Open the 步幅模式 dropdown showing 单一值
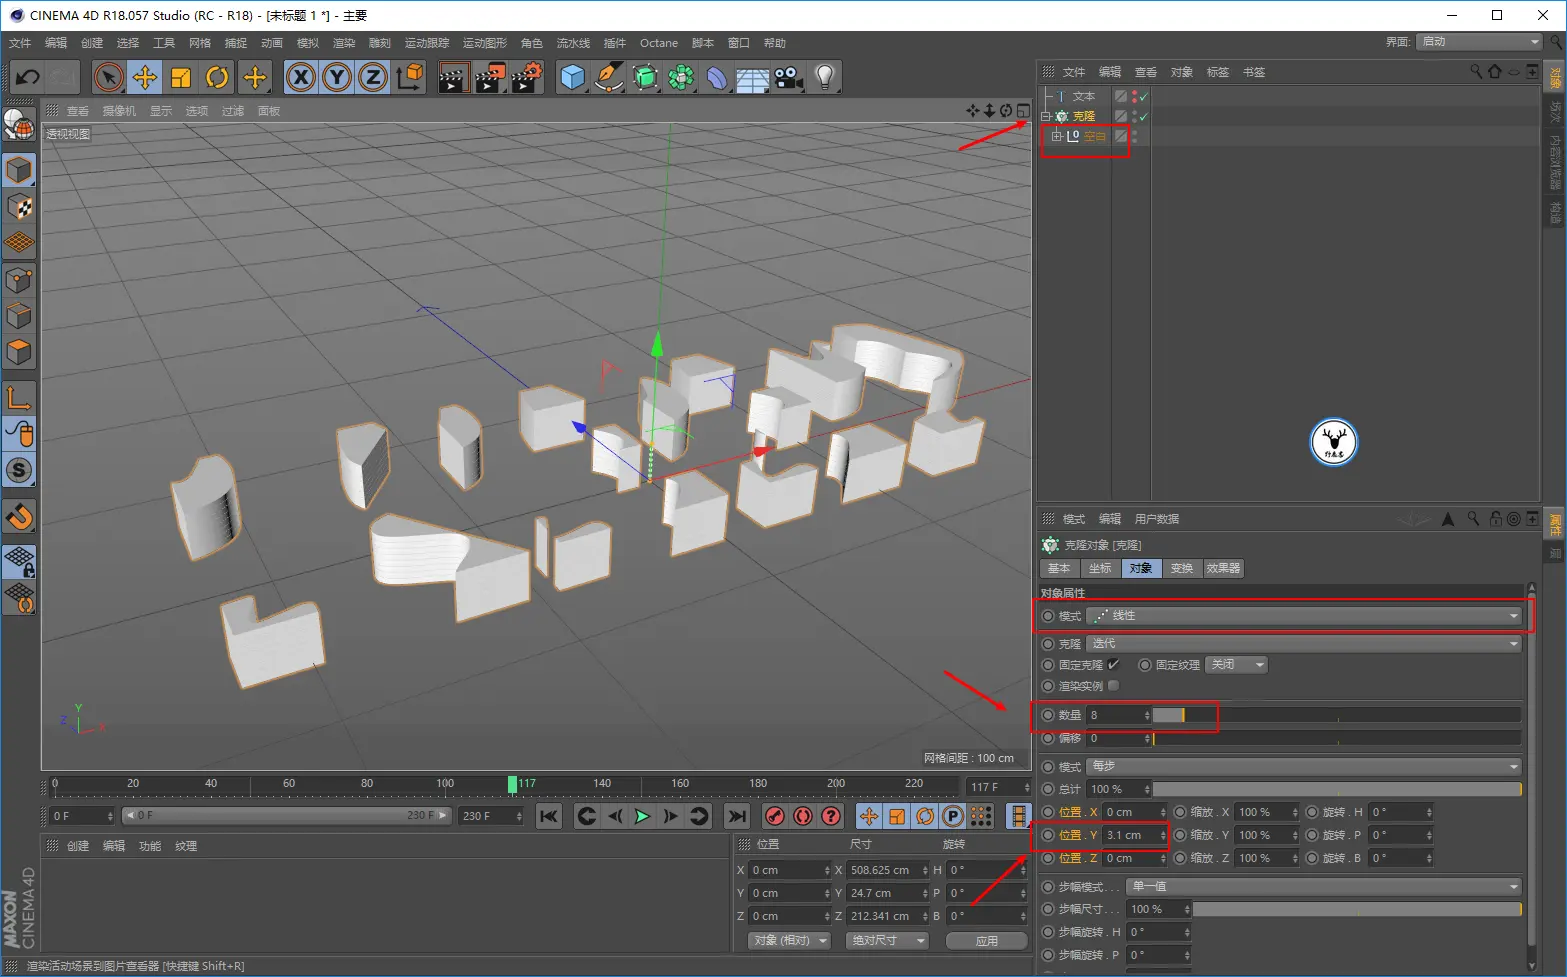The image size is (1567, 977). point(1324,887)
